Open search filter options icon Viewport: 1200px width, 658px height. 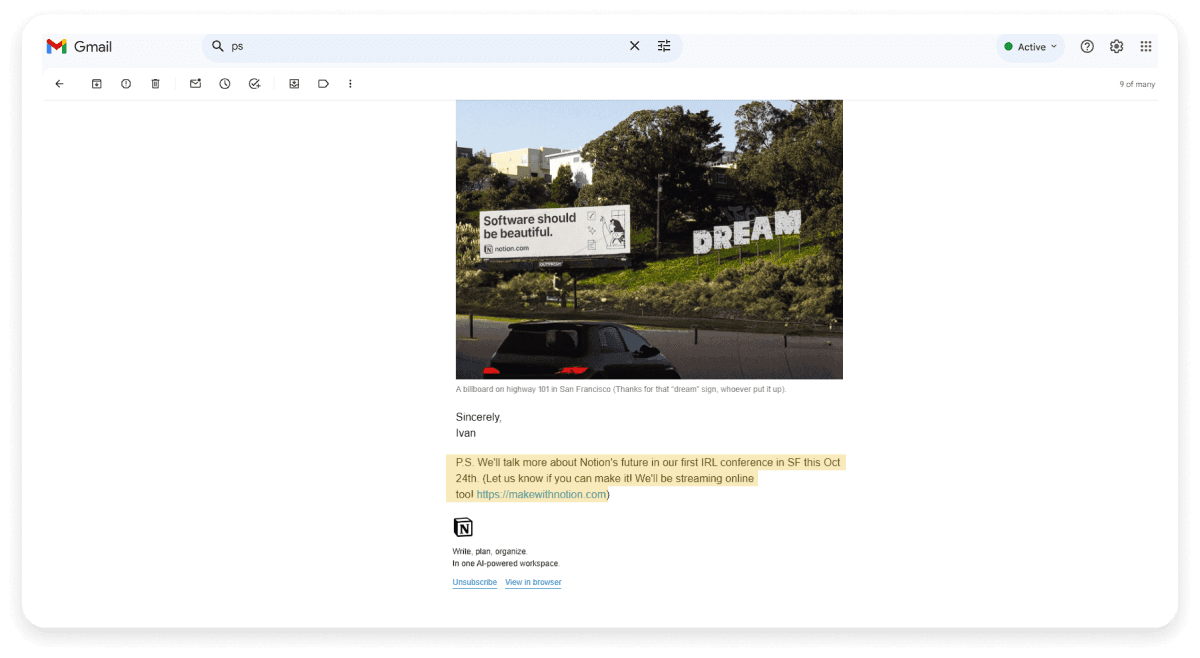tap(664, 46)
